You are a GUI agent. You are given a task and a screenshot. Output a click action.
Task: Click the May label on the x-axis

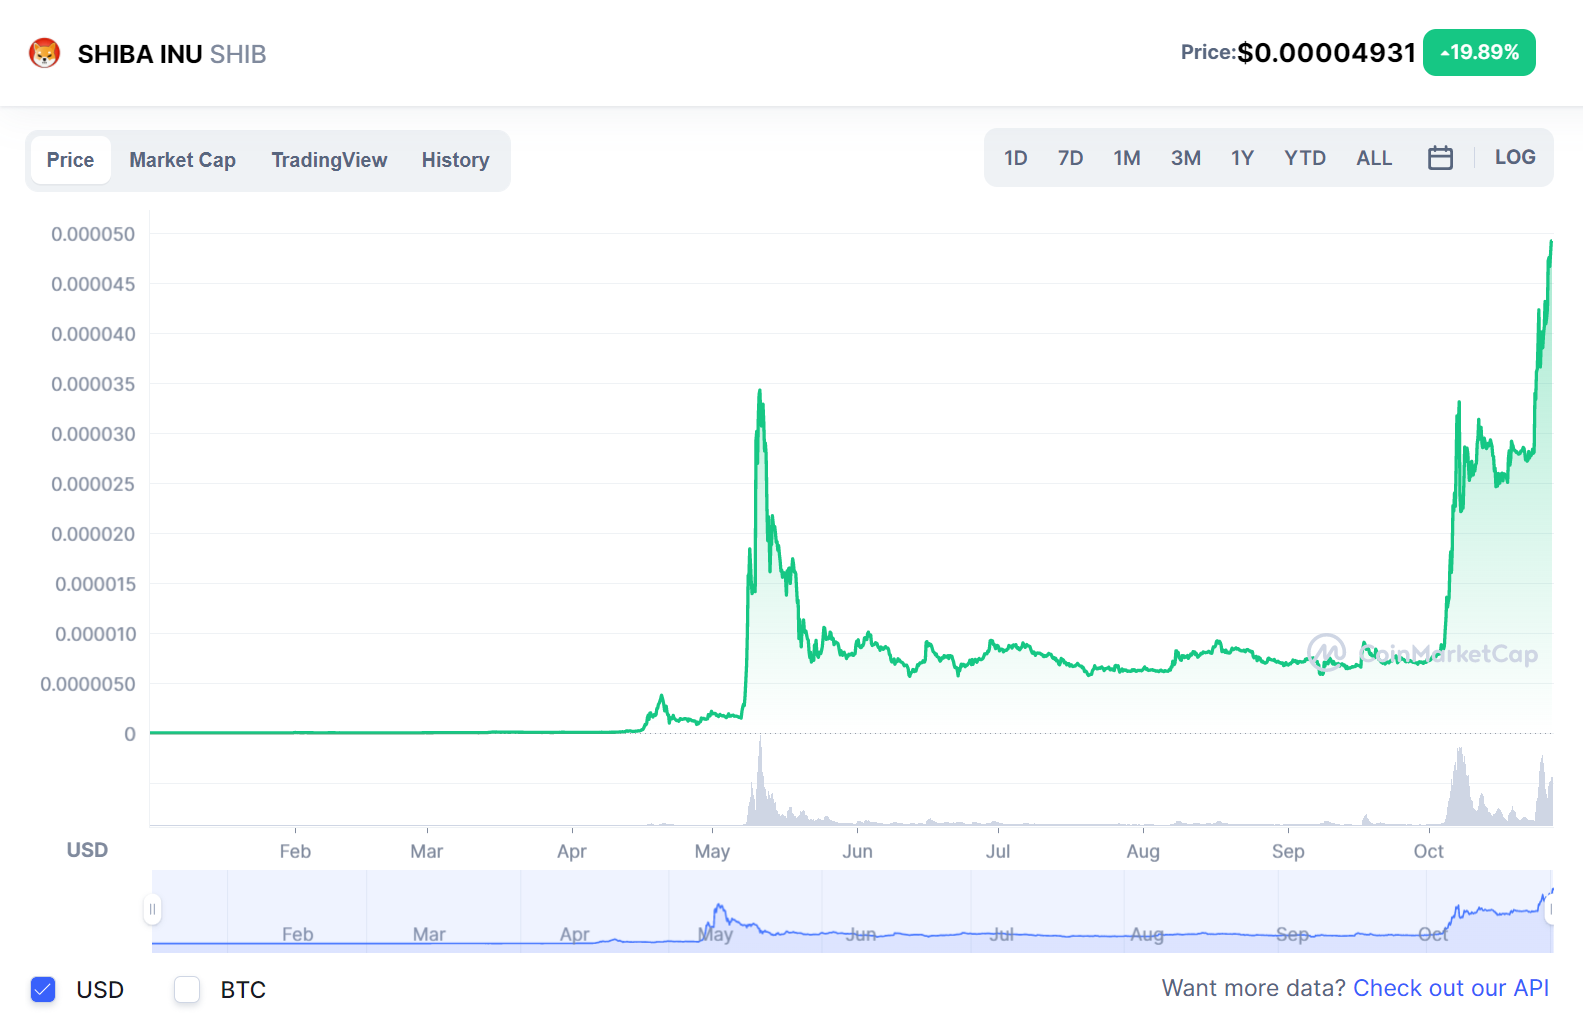click(x=712, y=851)
